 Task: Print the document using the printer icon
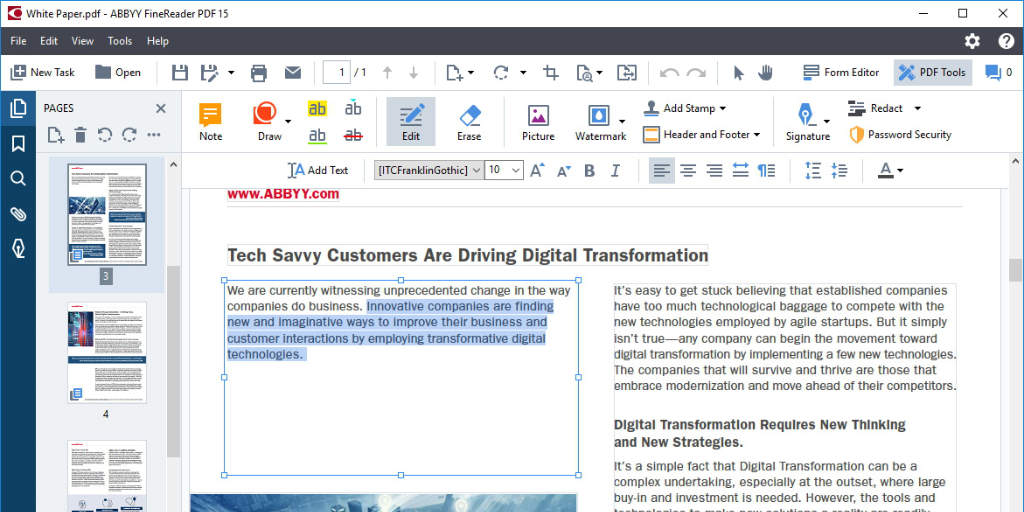point(259,72)
